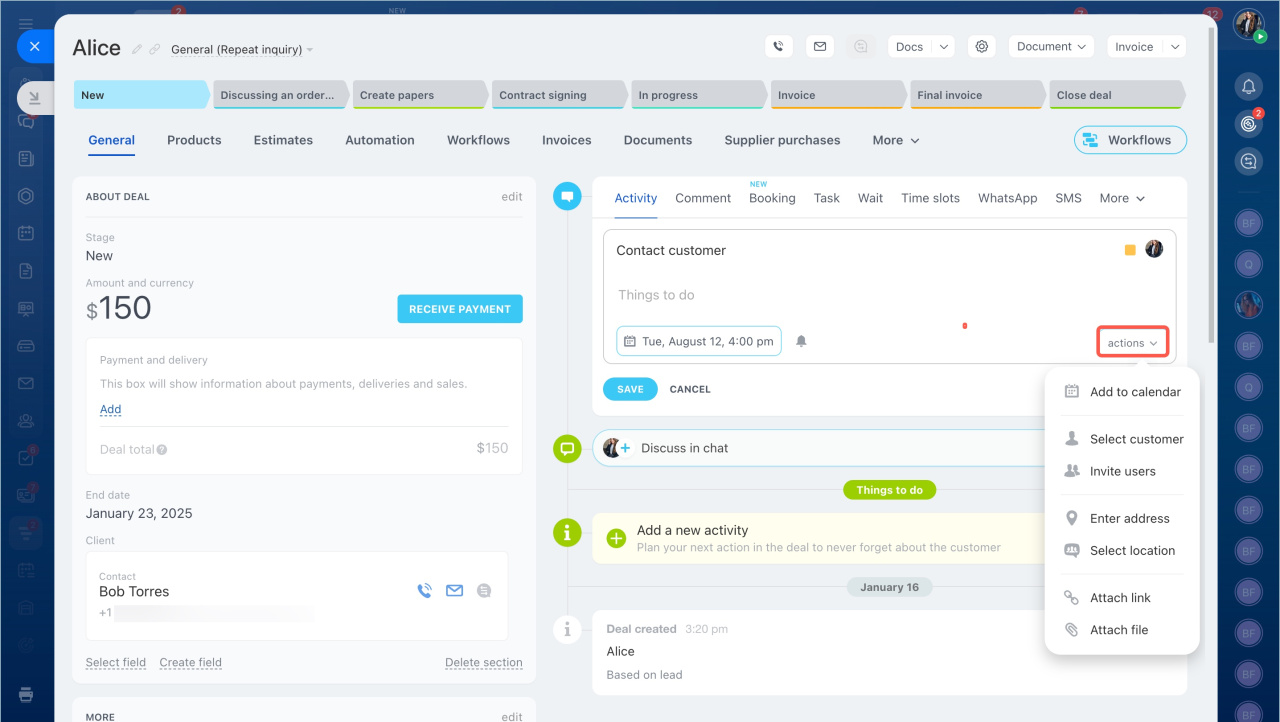Call Bob Torres using phone icon
1280x722 pixels.
click(424, 591)
